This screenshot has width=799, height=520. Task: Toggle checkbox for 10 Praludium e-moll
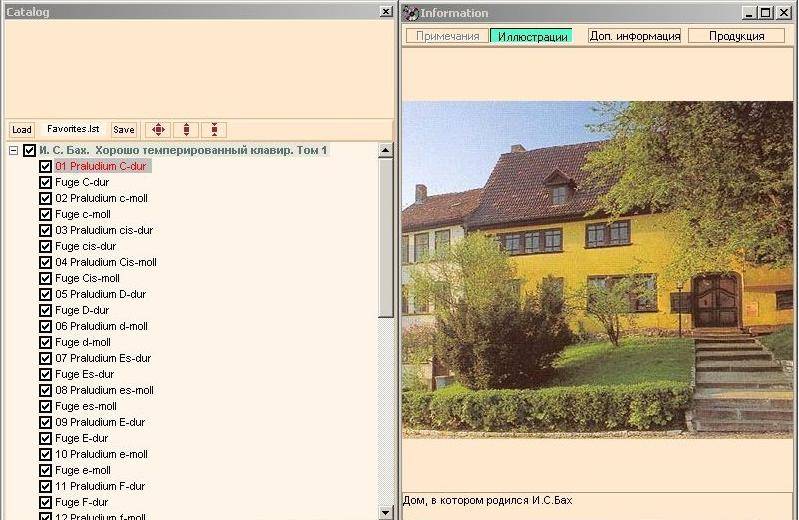coord(45,454)
